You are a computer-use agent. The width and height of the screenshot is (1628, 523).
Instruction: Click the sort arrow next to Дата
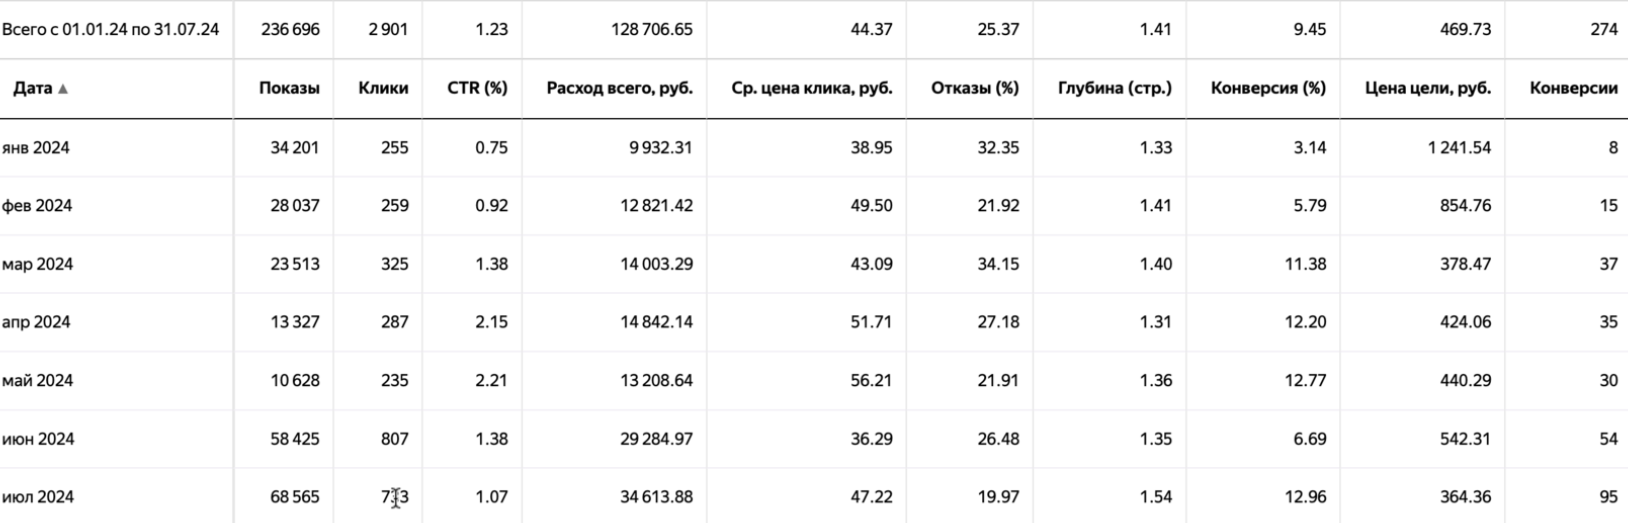(x=63, y=89)
